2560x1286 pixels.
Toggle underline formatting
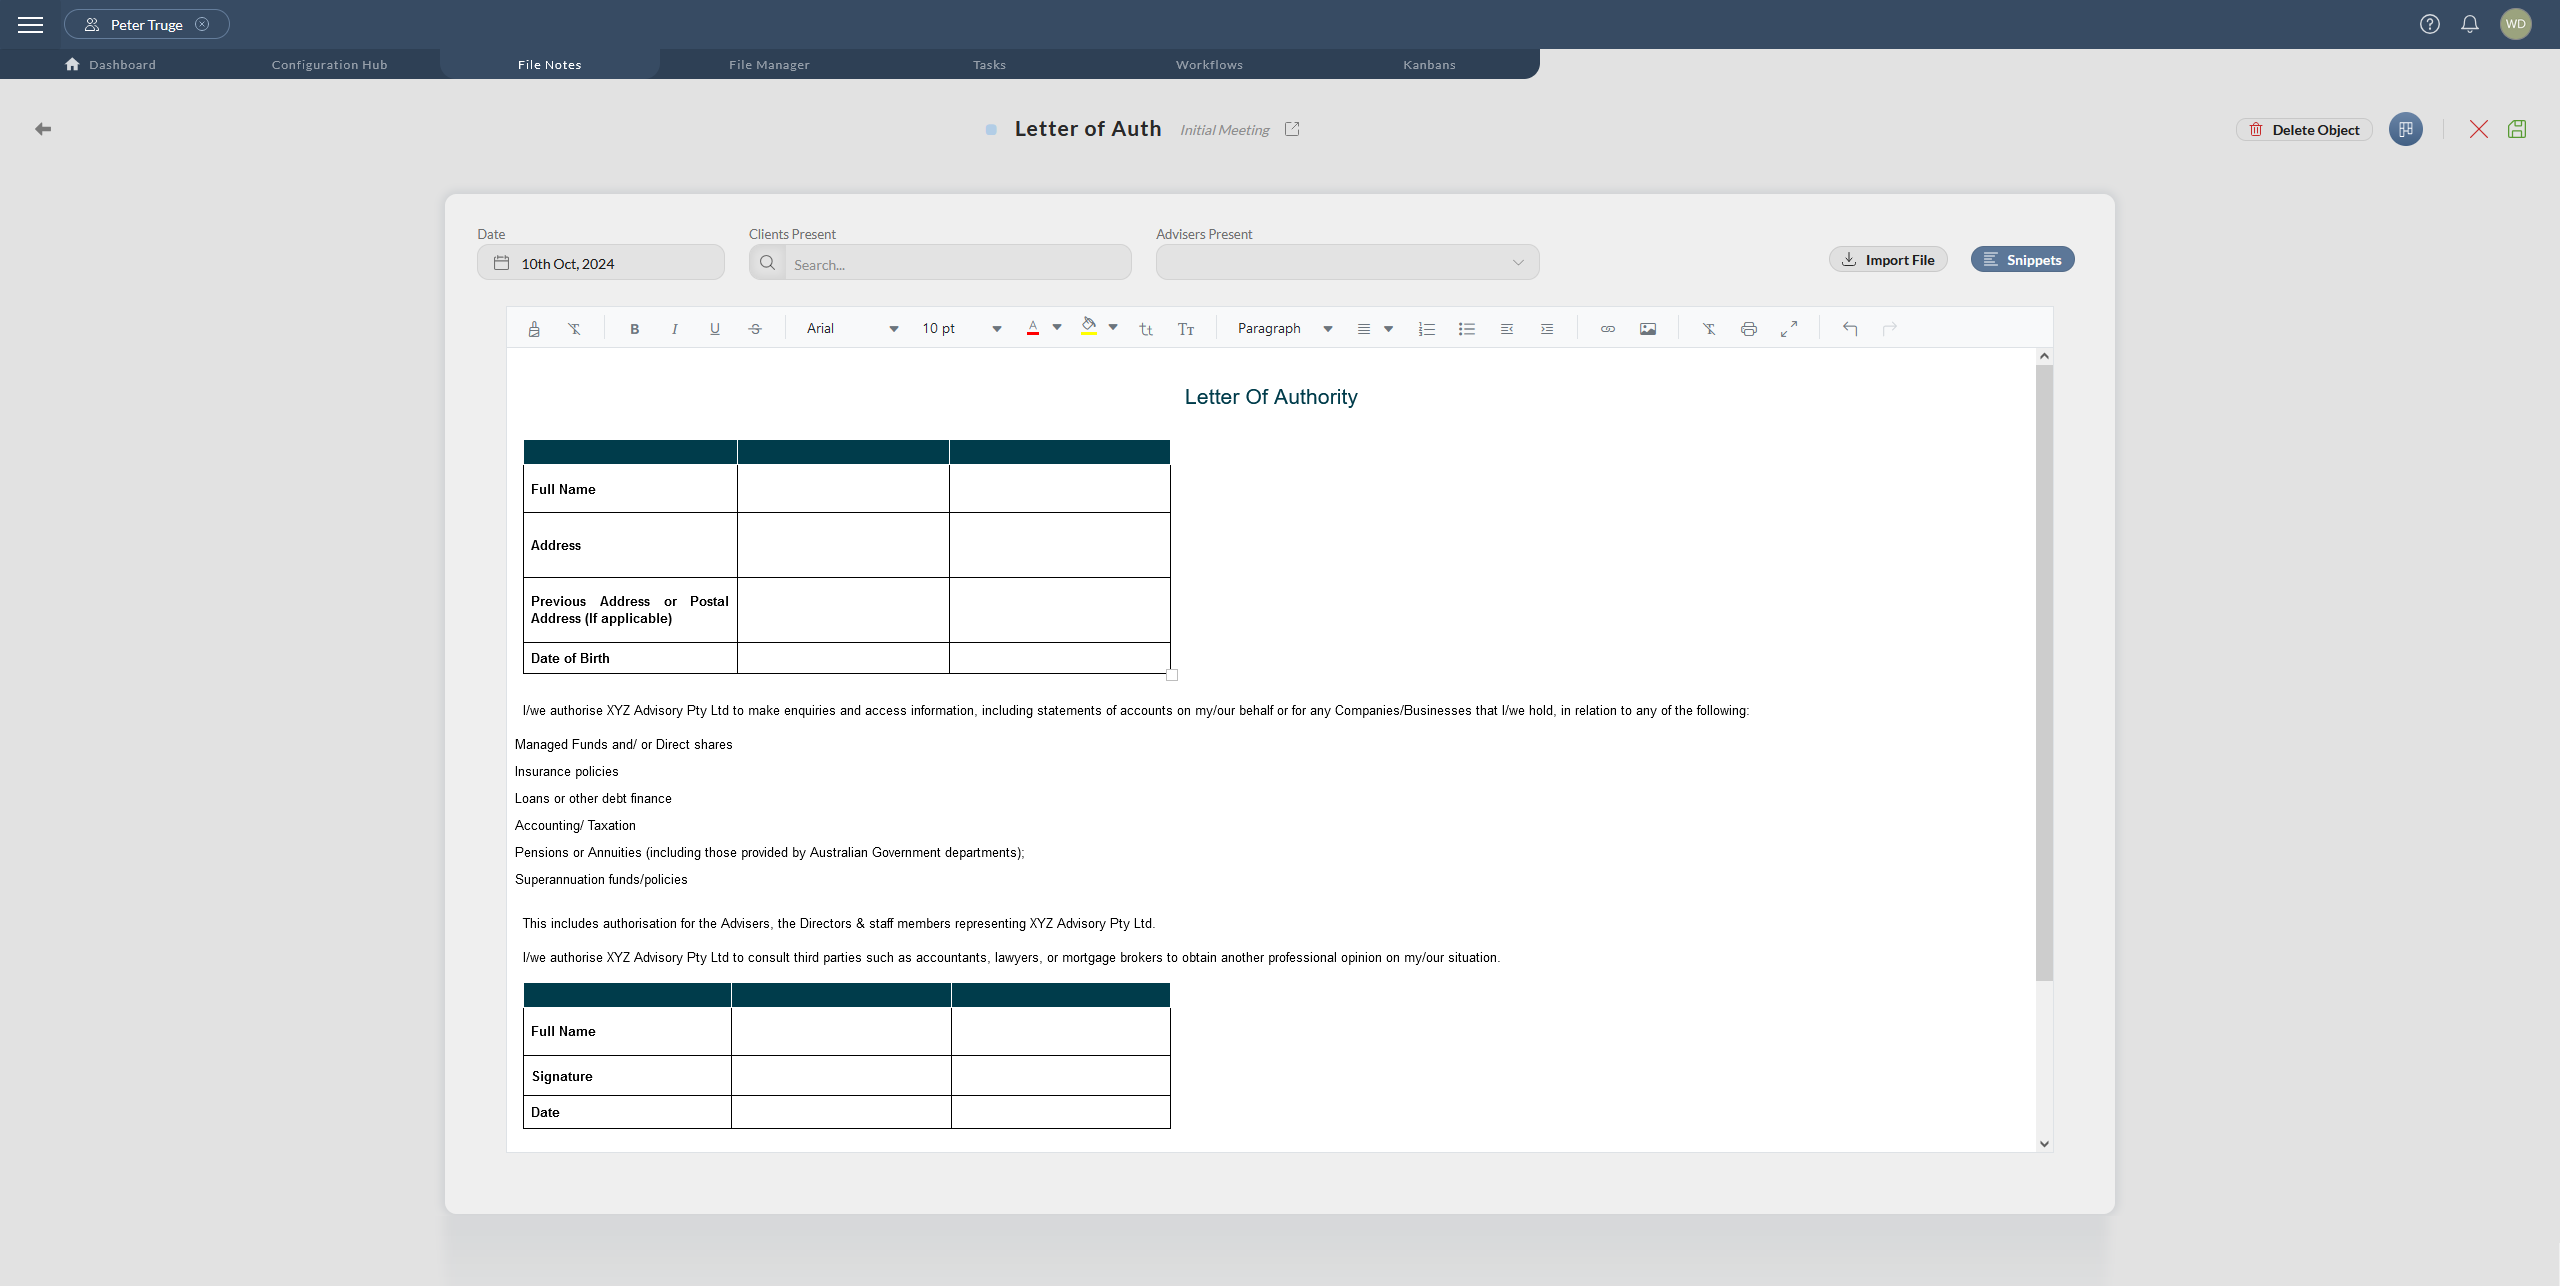[x=714, y=328]
